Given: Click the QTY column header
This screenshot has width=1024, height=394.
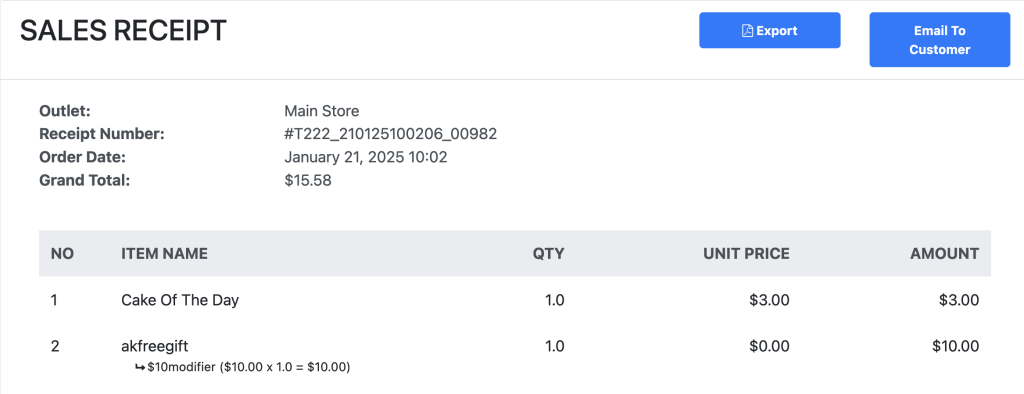Looking at the screenshot, I should [549, 254].
